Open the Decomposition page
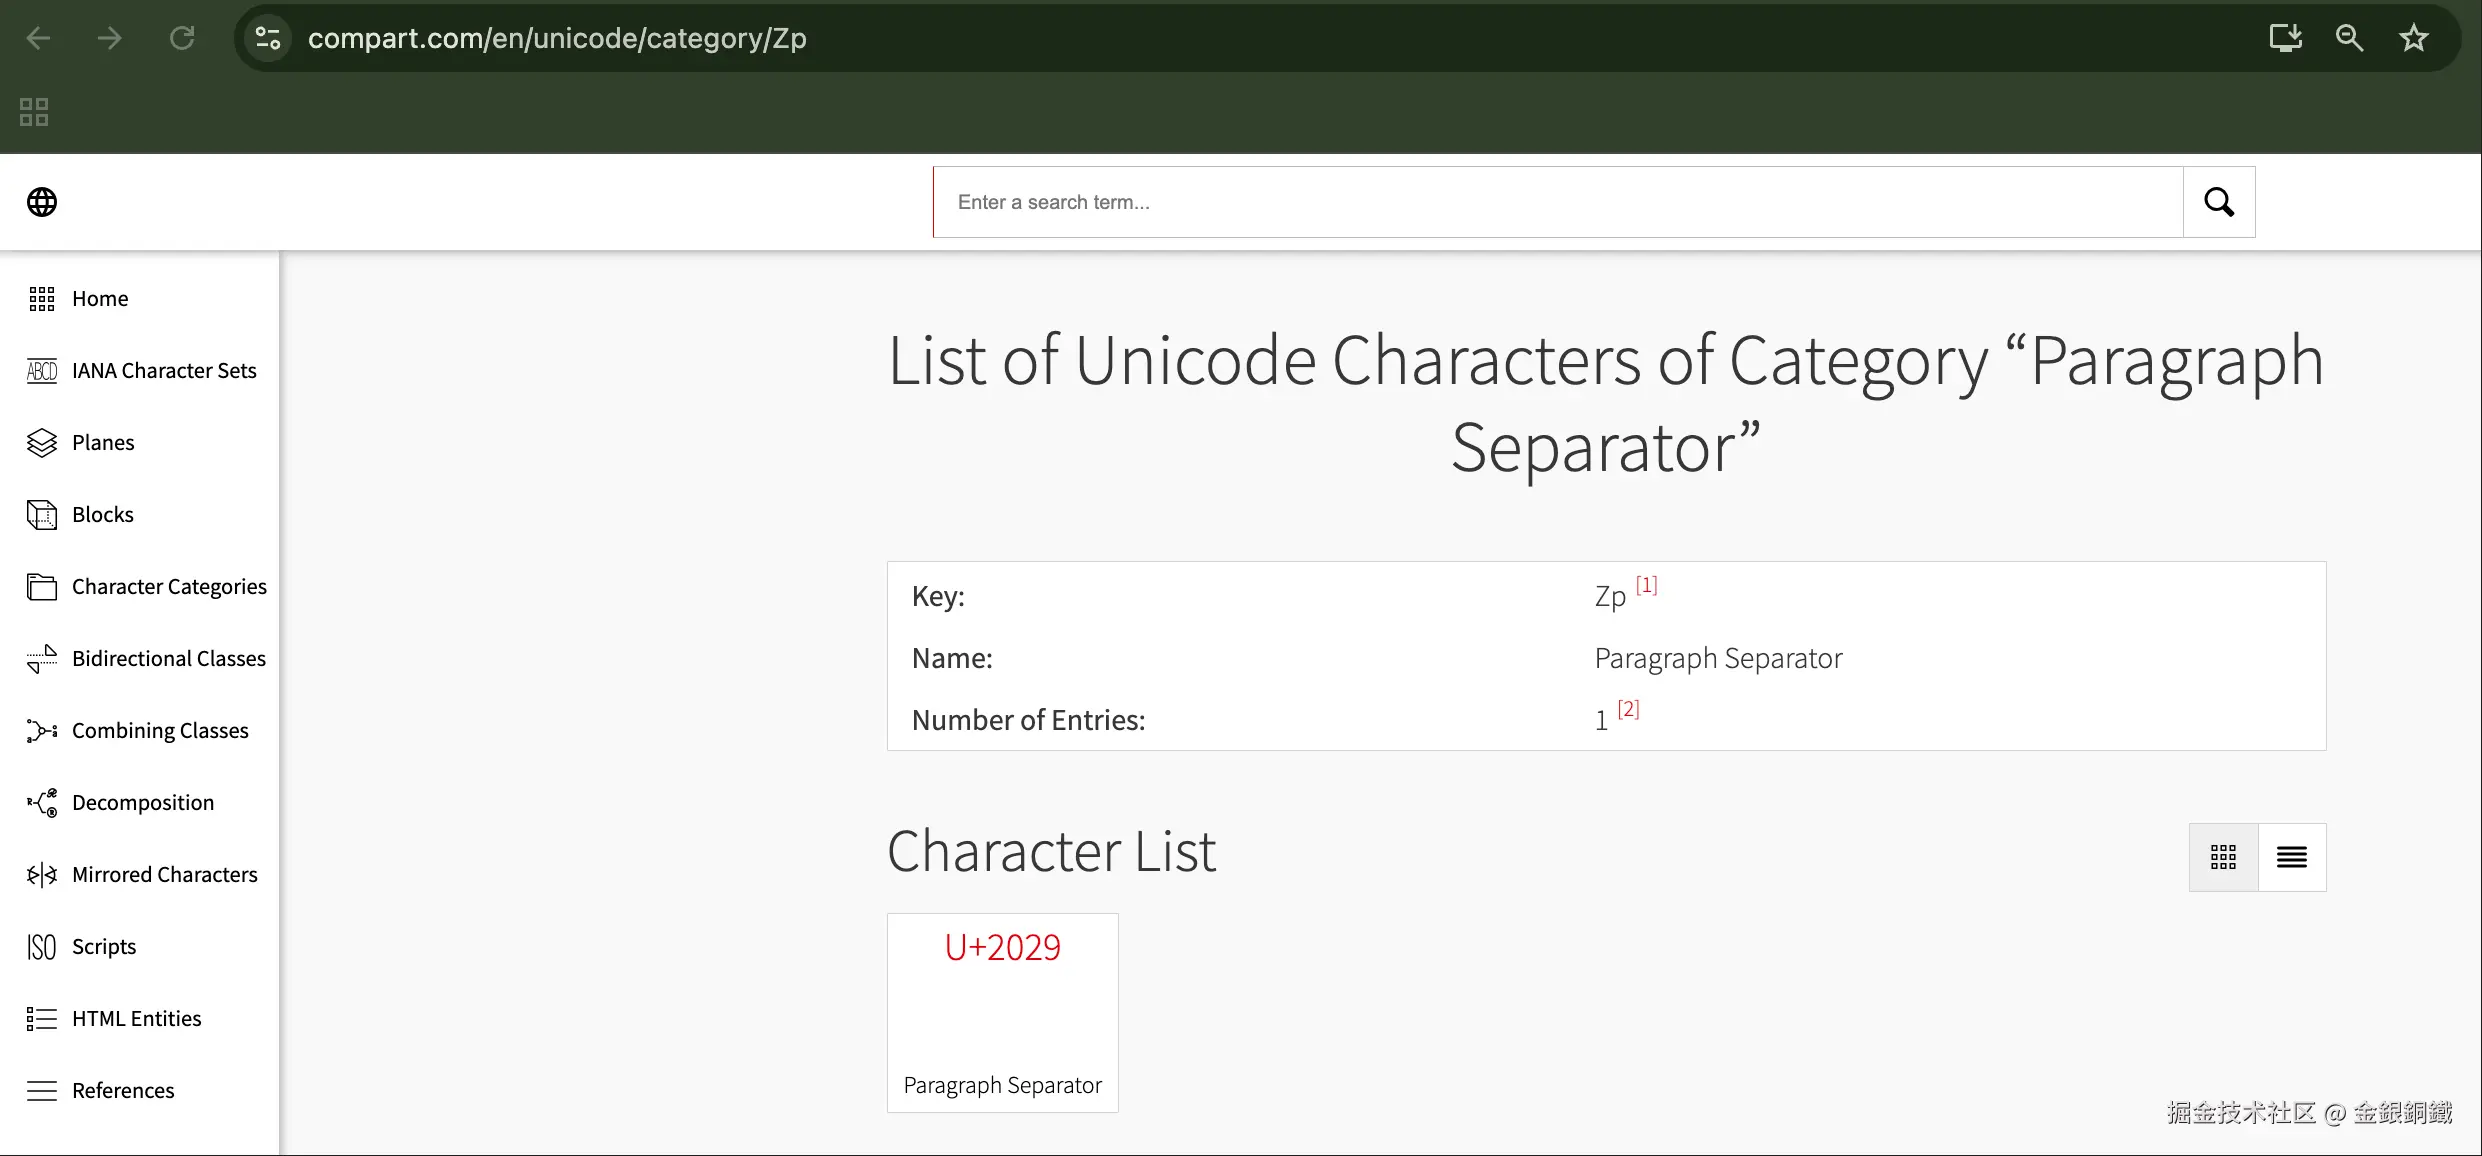The image size is (2482, 1156). pos(142,802)
